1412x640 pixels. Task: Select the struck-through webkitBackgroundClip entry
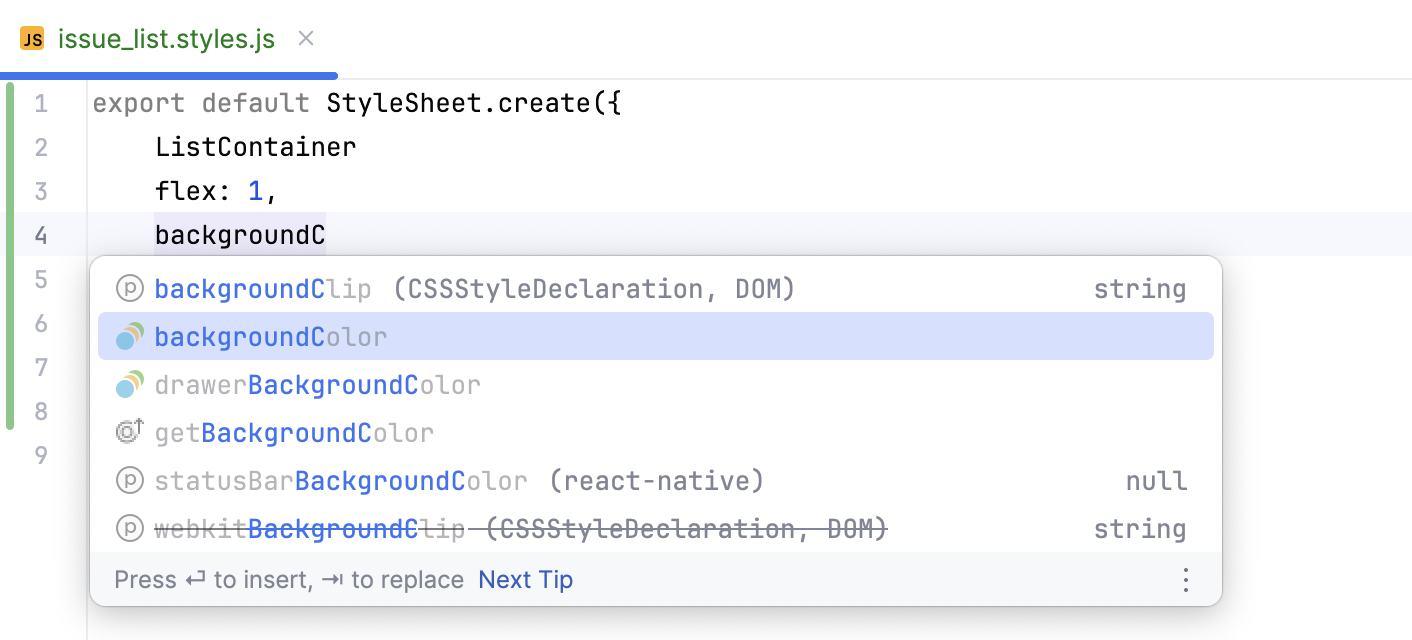point(310,528)
